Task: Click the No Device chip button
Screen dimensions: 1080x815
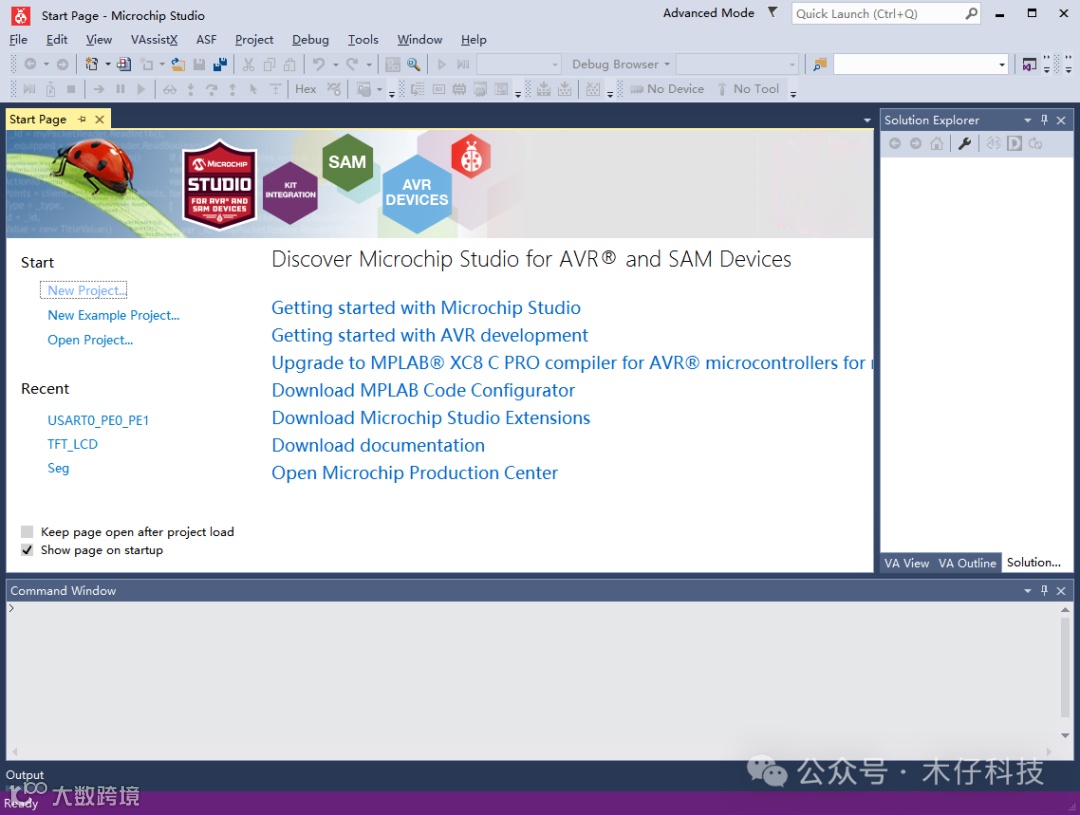Action: point(667,89)
